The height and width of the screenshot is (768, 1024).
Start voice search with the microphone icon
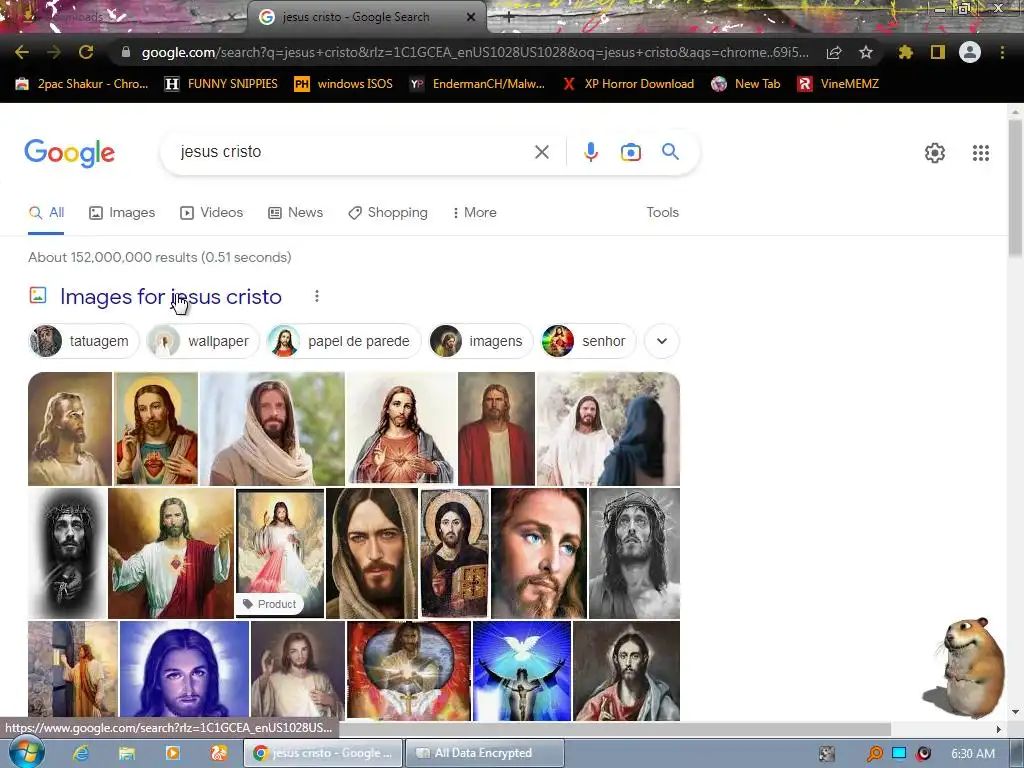590,152
